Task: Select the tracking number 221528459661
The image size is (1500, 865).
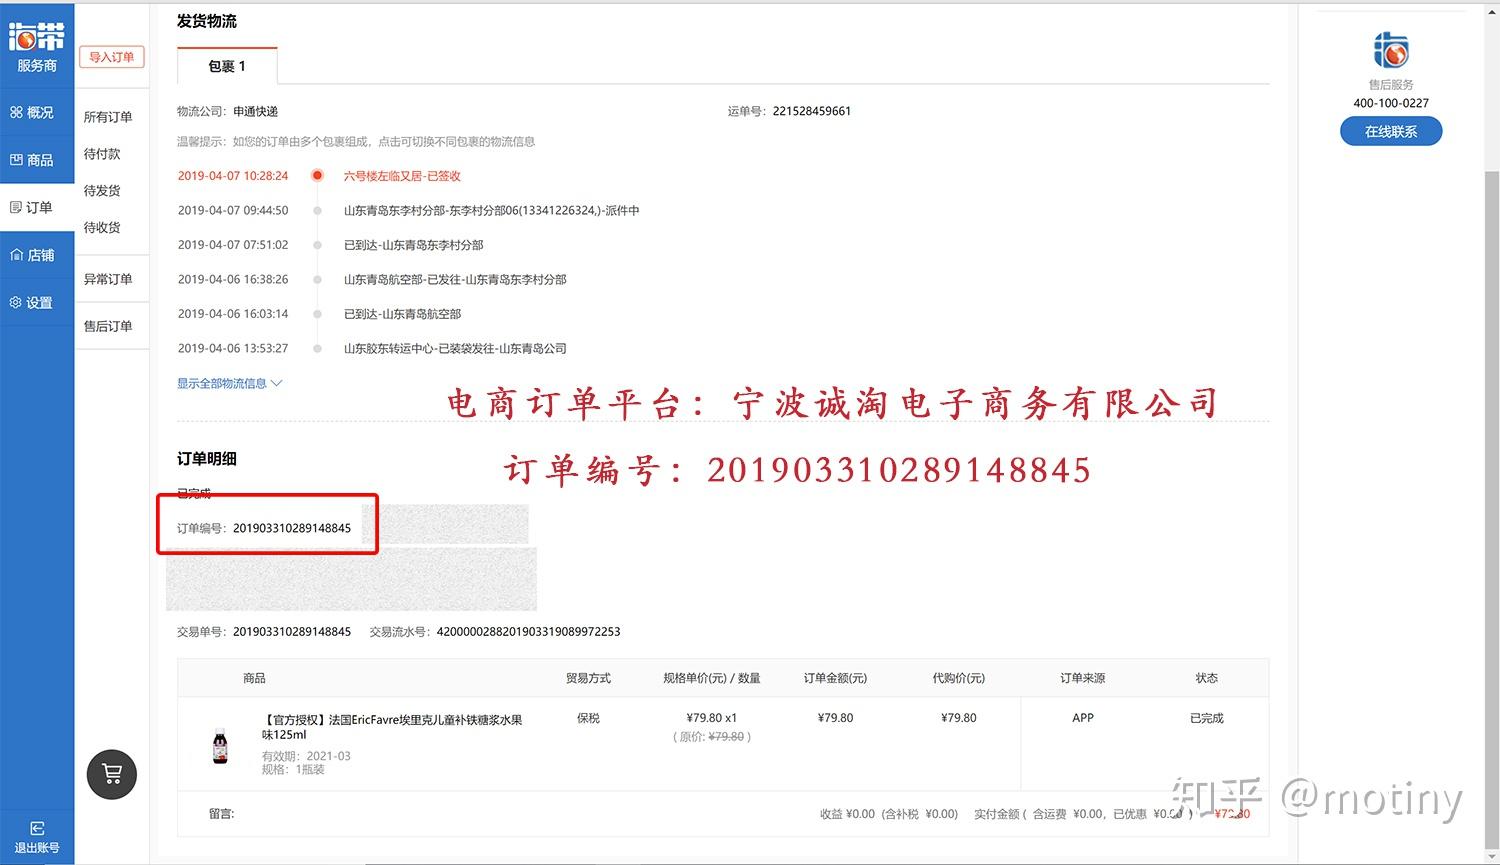Action: click(x=811, y=111)
